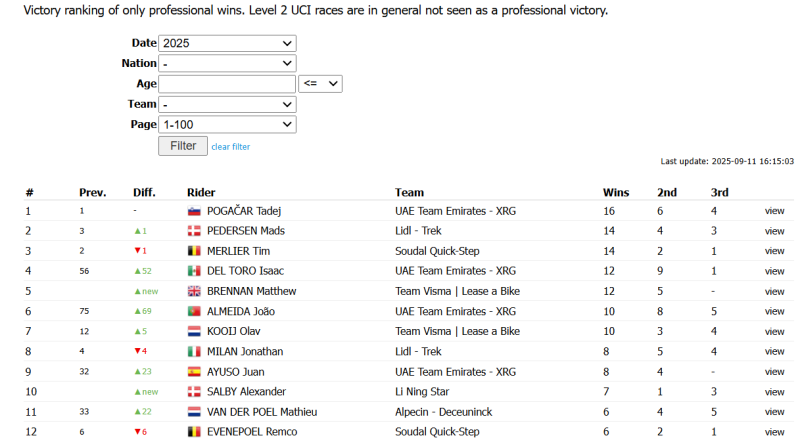The height and width of the screenshot is (440, 800).
Task: Click the clear filter link
Action: (x=231, y=147)
